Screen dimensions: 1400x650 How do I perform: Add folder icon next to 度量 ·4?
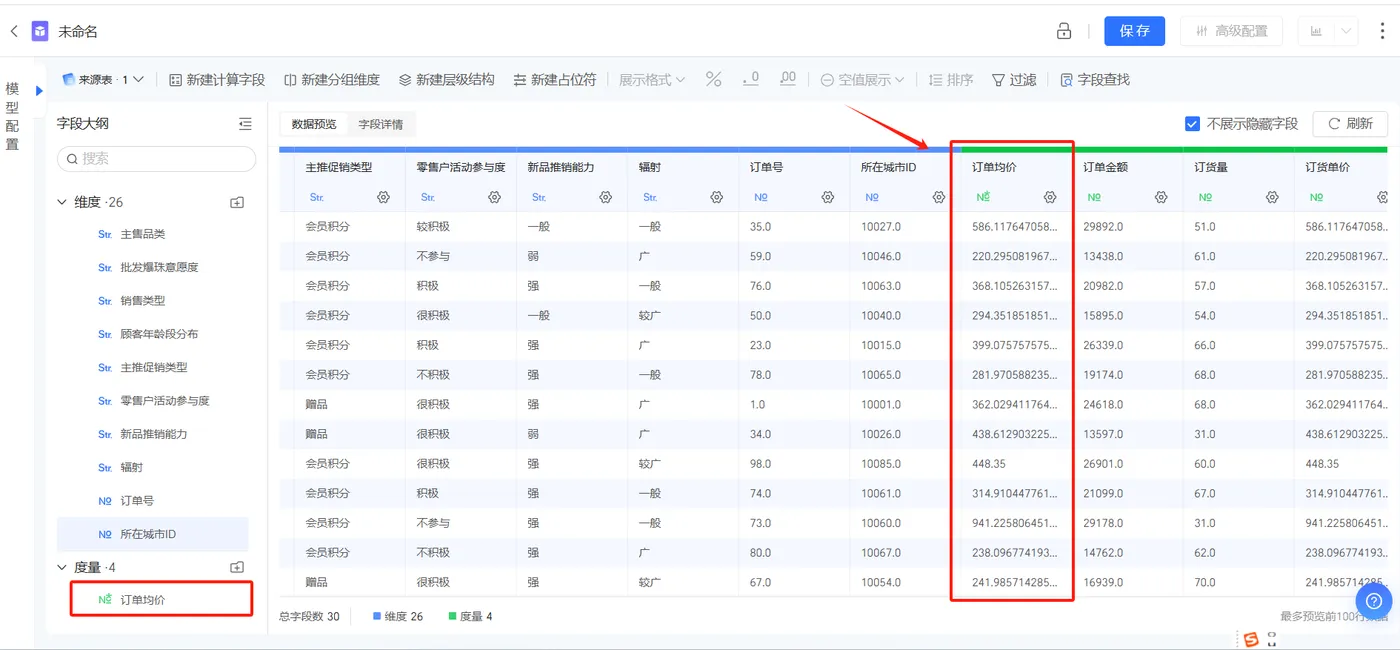coord(237,567)
